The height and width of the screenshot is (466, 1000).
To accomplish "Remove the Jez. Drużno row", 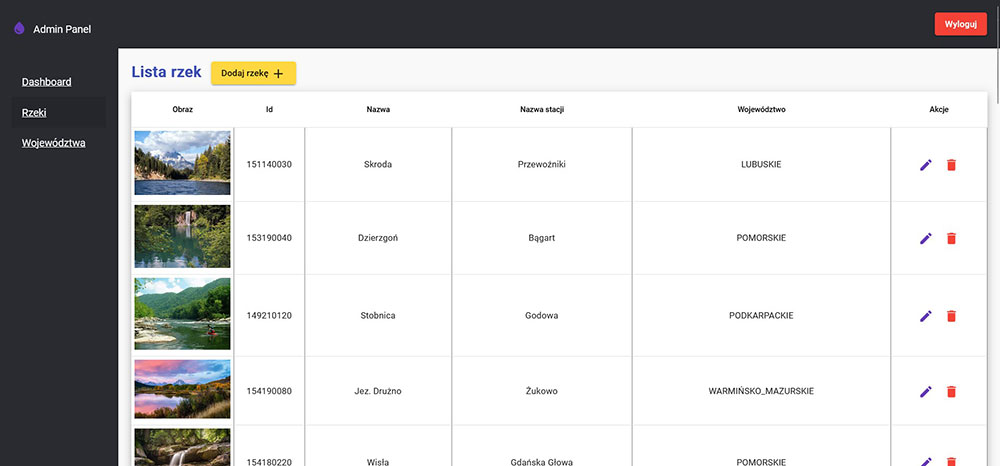I will 951,391.
